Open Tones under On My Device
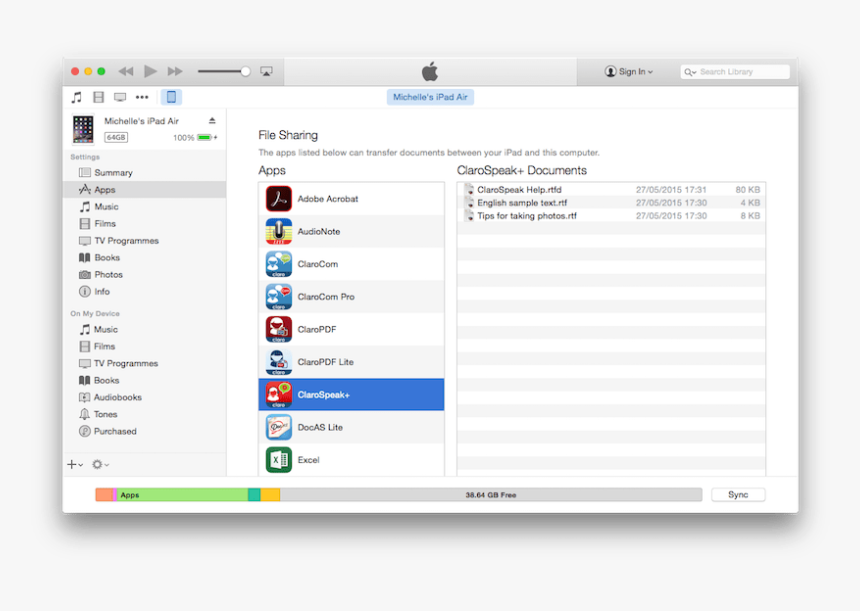 pyautogui.click(x=145, y=415)
